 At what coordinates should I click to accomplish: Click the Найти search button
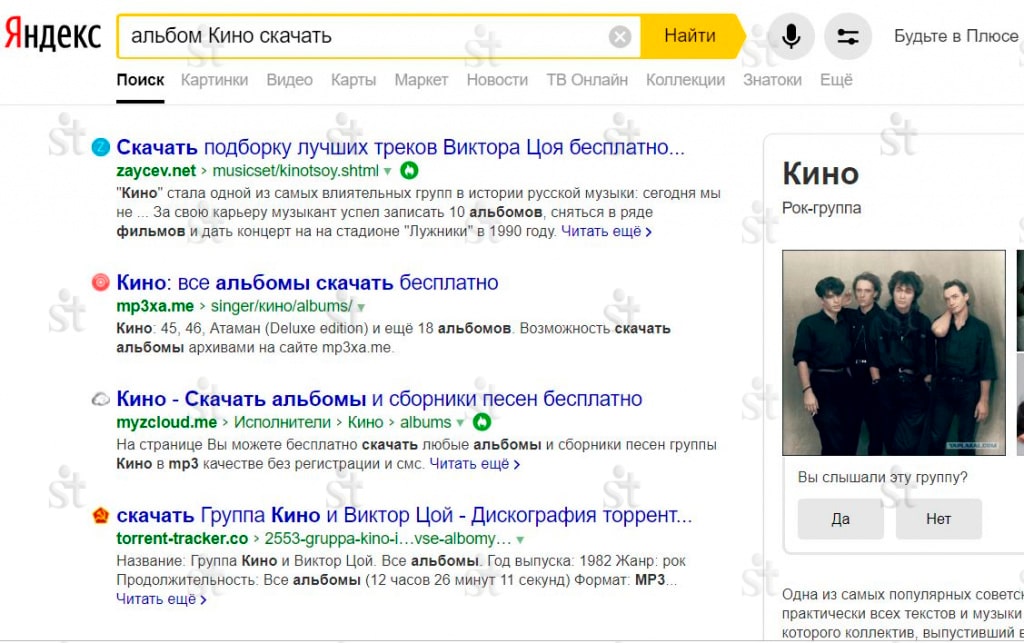[690, 36]
